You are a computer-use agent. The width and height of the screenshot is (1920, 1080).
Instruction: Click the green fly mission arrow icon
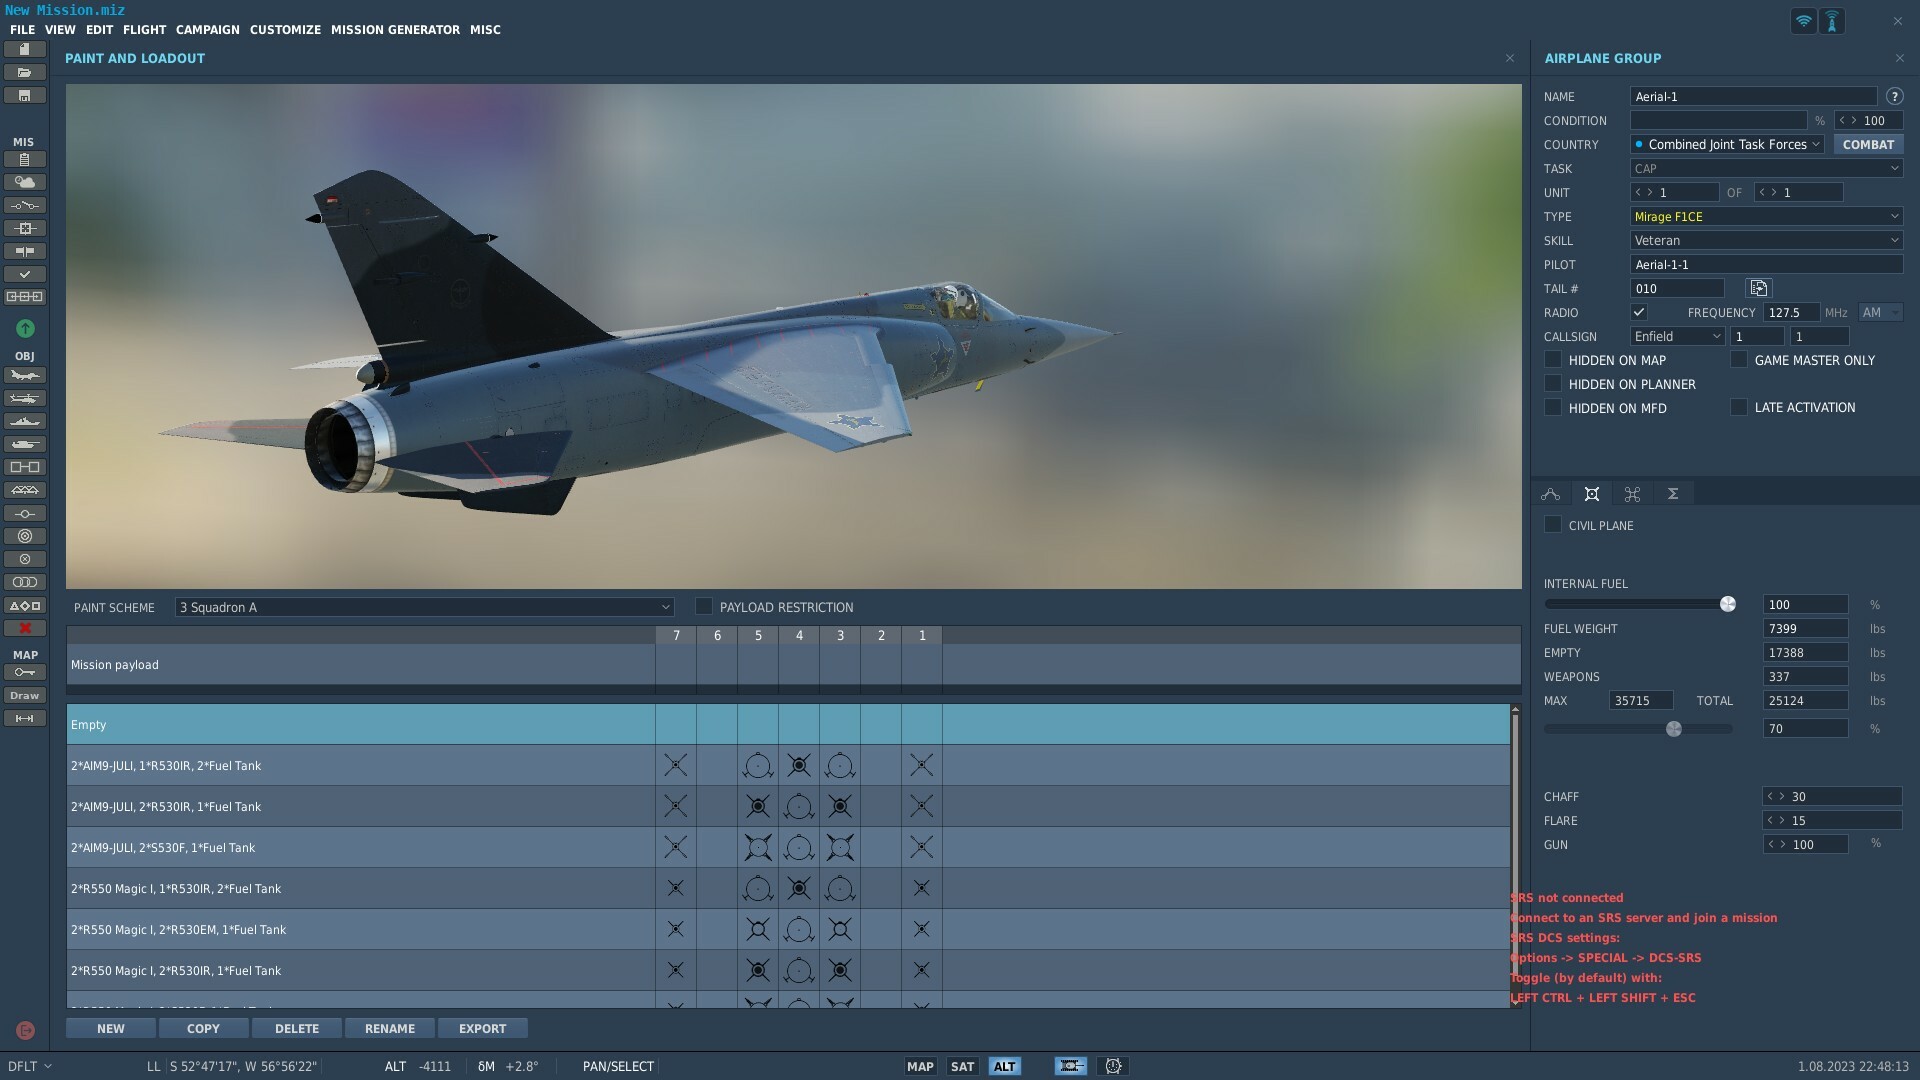(x=25, y=328)
